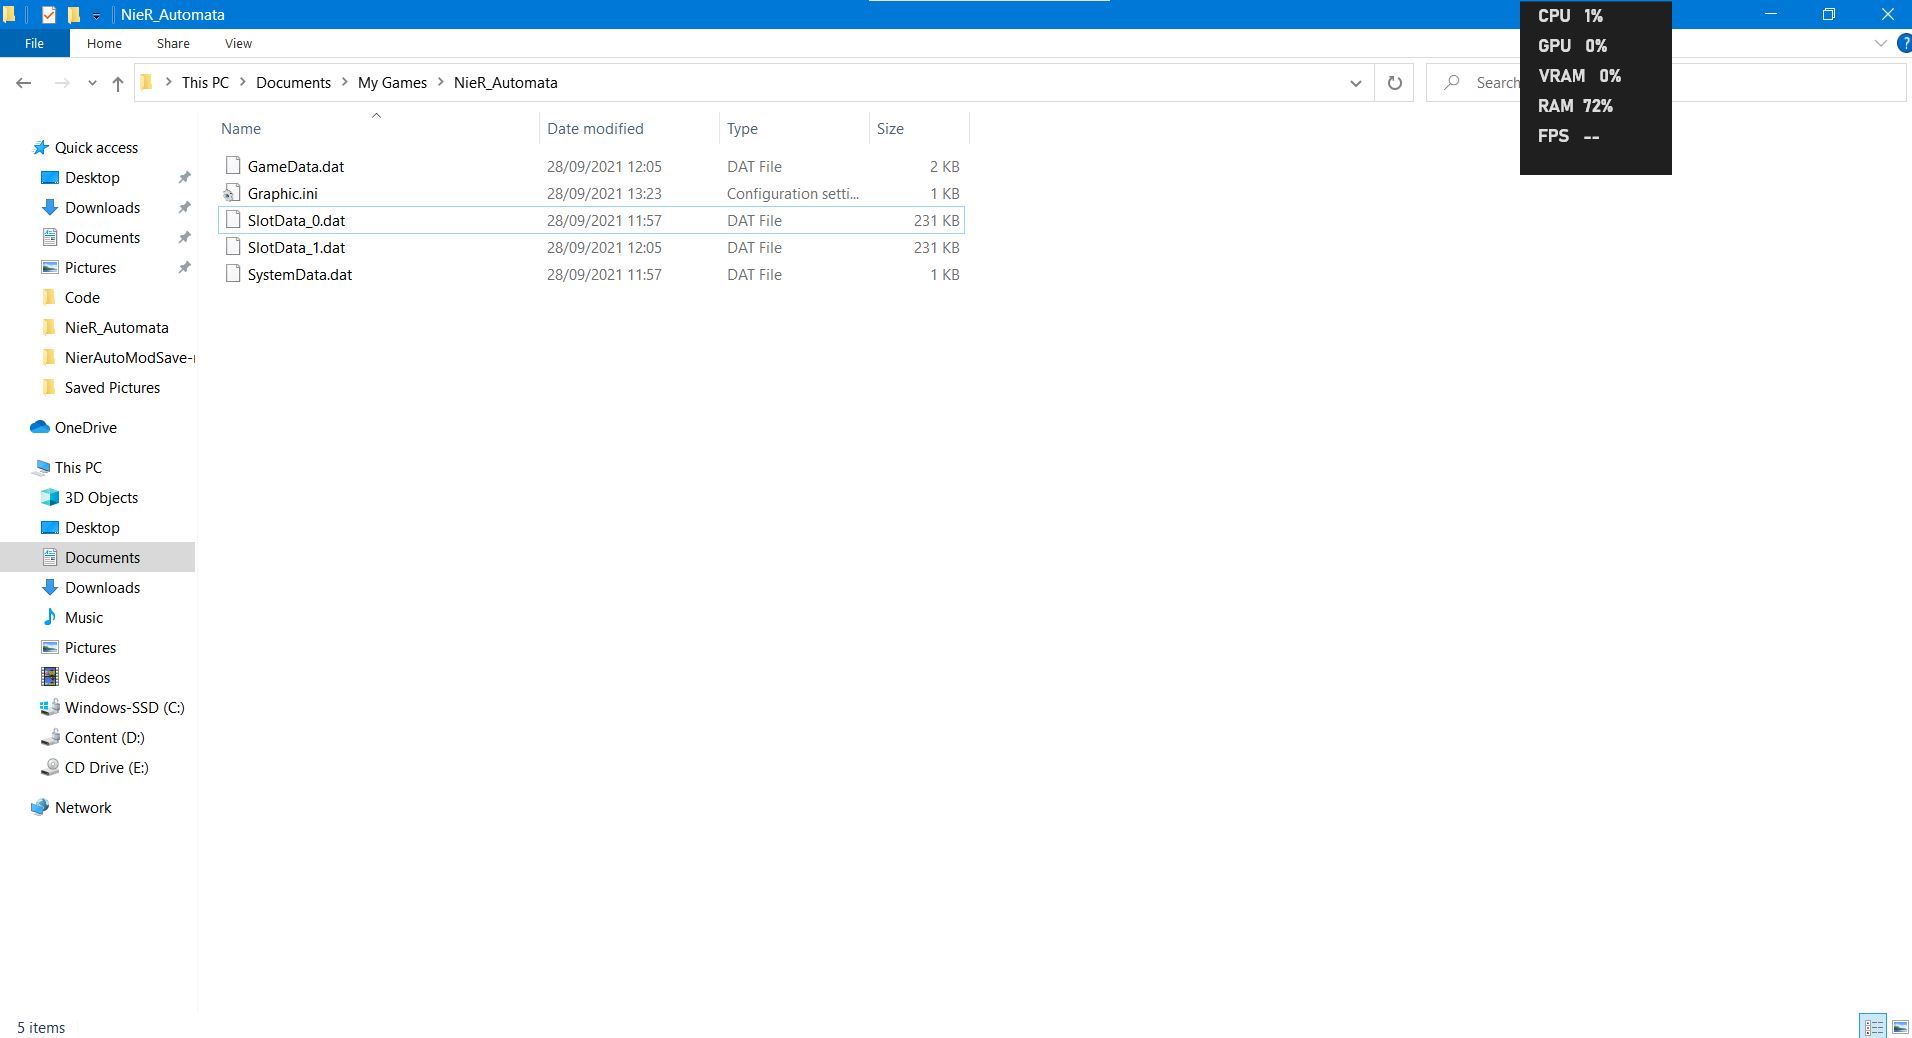Open Desktop under This PC
Screen dimensions: 1912x1038
click(x=92, y=527)
